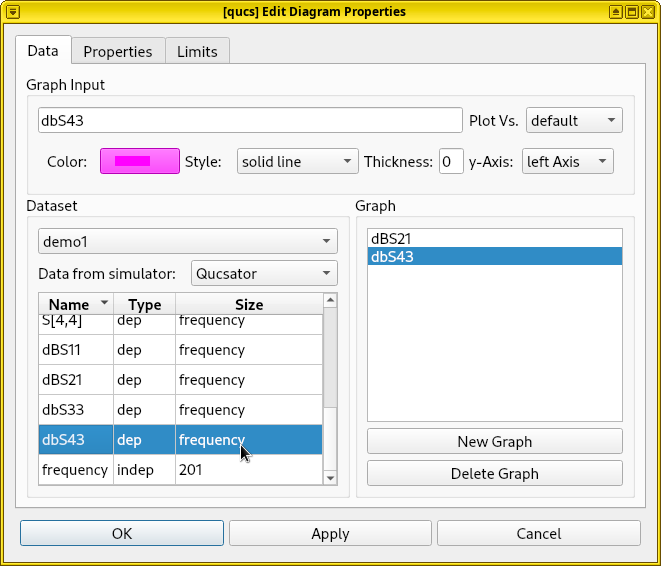Open the window menu icon in title bar
This screenshot has height=566, width=661.
pos(13,12)
